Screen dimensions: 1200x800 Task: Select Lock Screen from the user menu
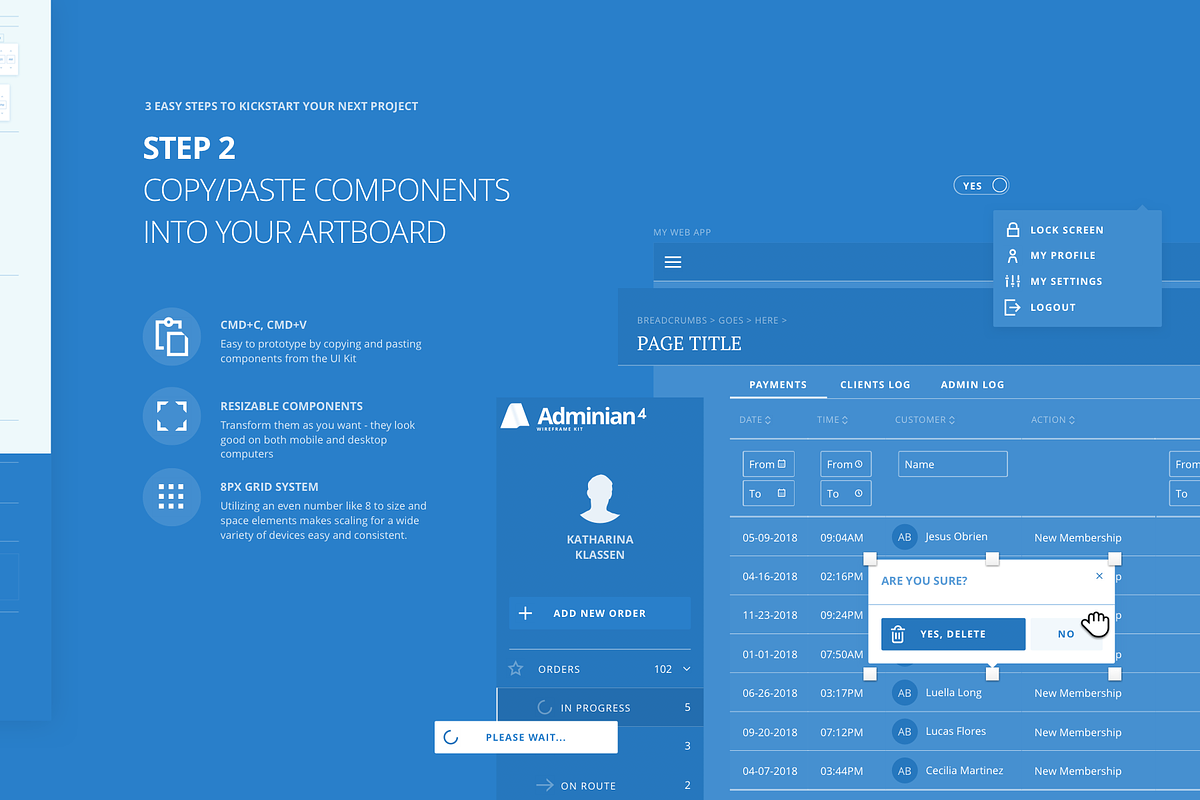click(x=1067, y=230)
